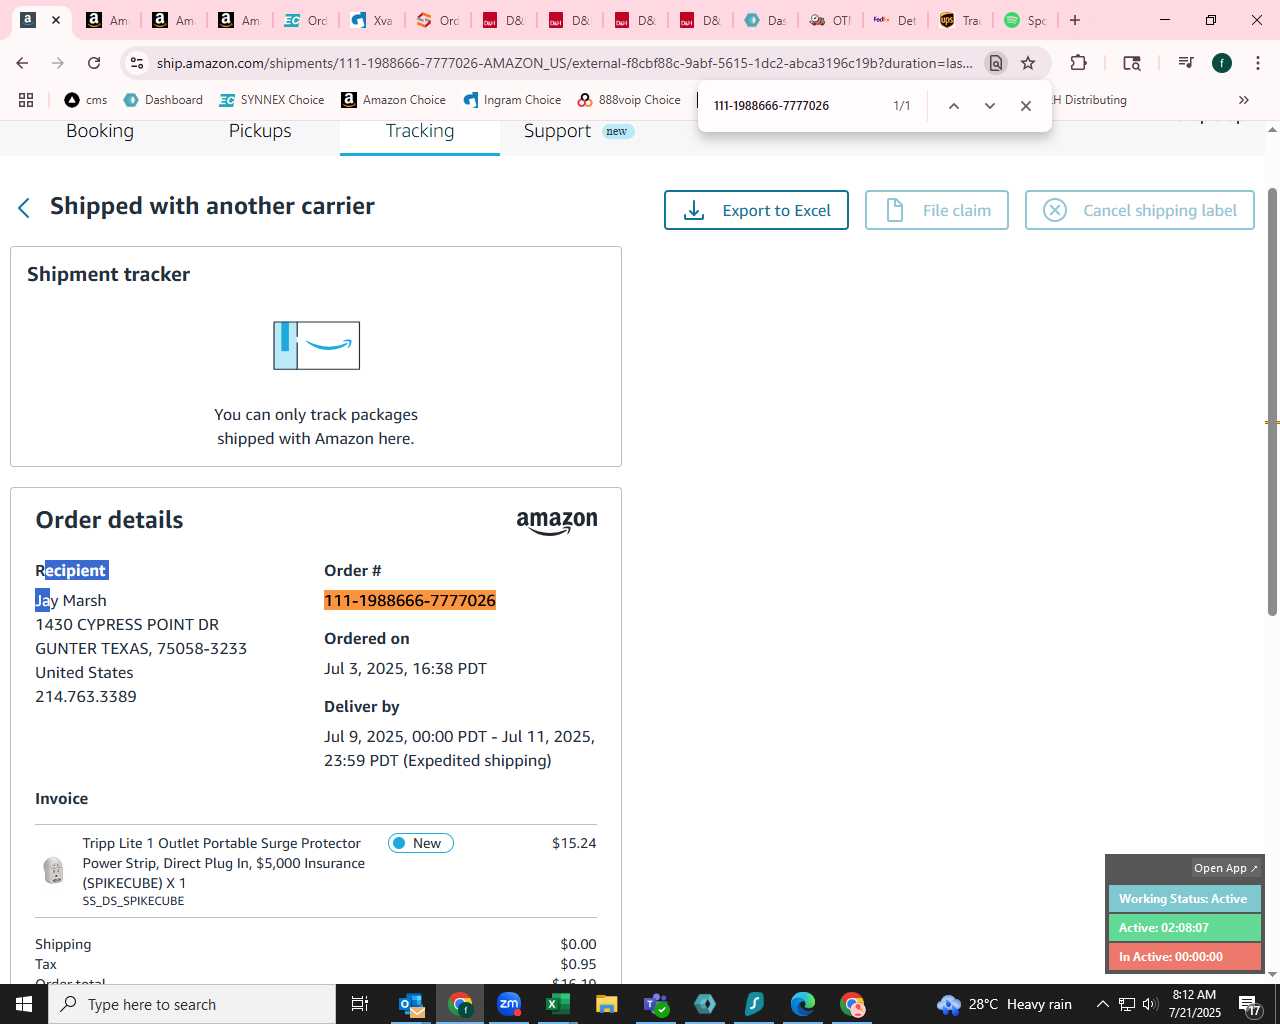1280x1024 pixels.
Task: Click the find bar search field
Action: click(x=797, y=106)
